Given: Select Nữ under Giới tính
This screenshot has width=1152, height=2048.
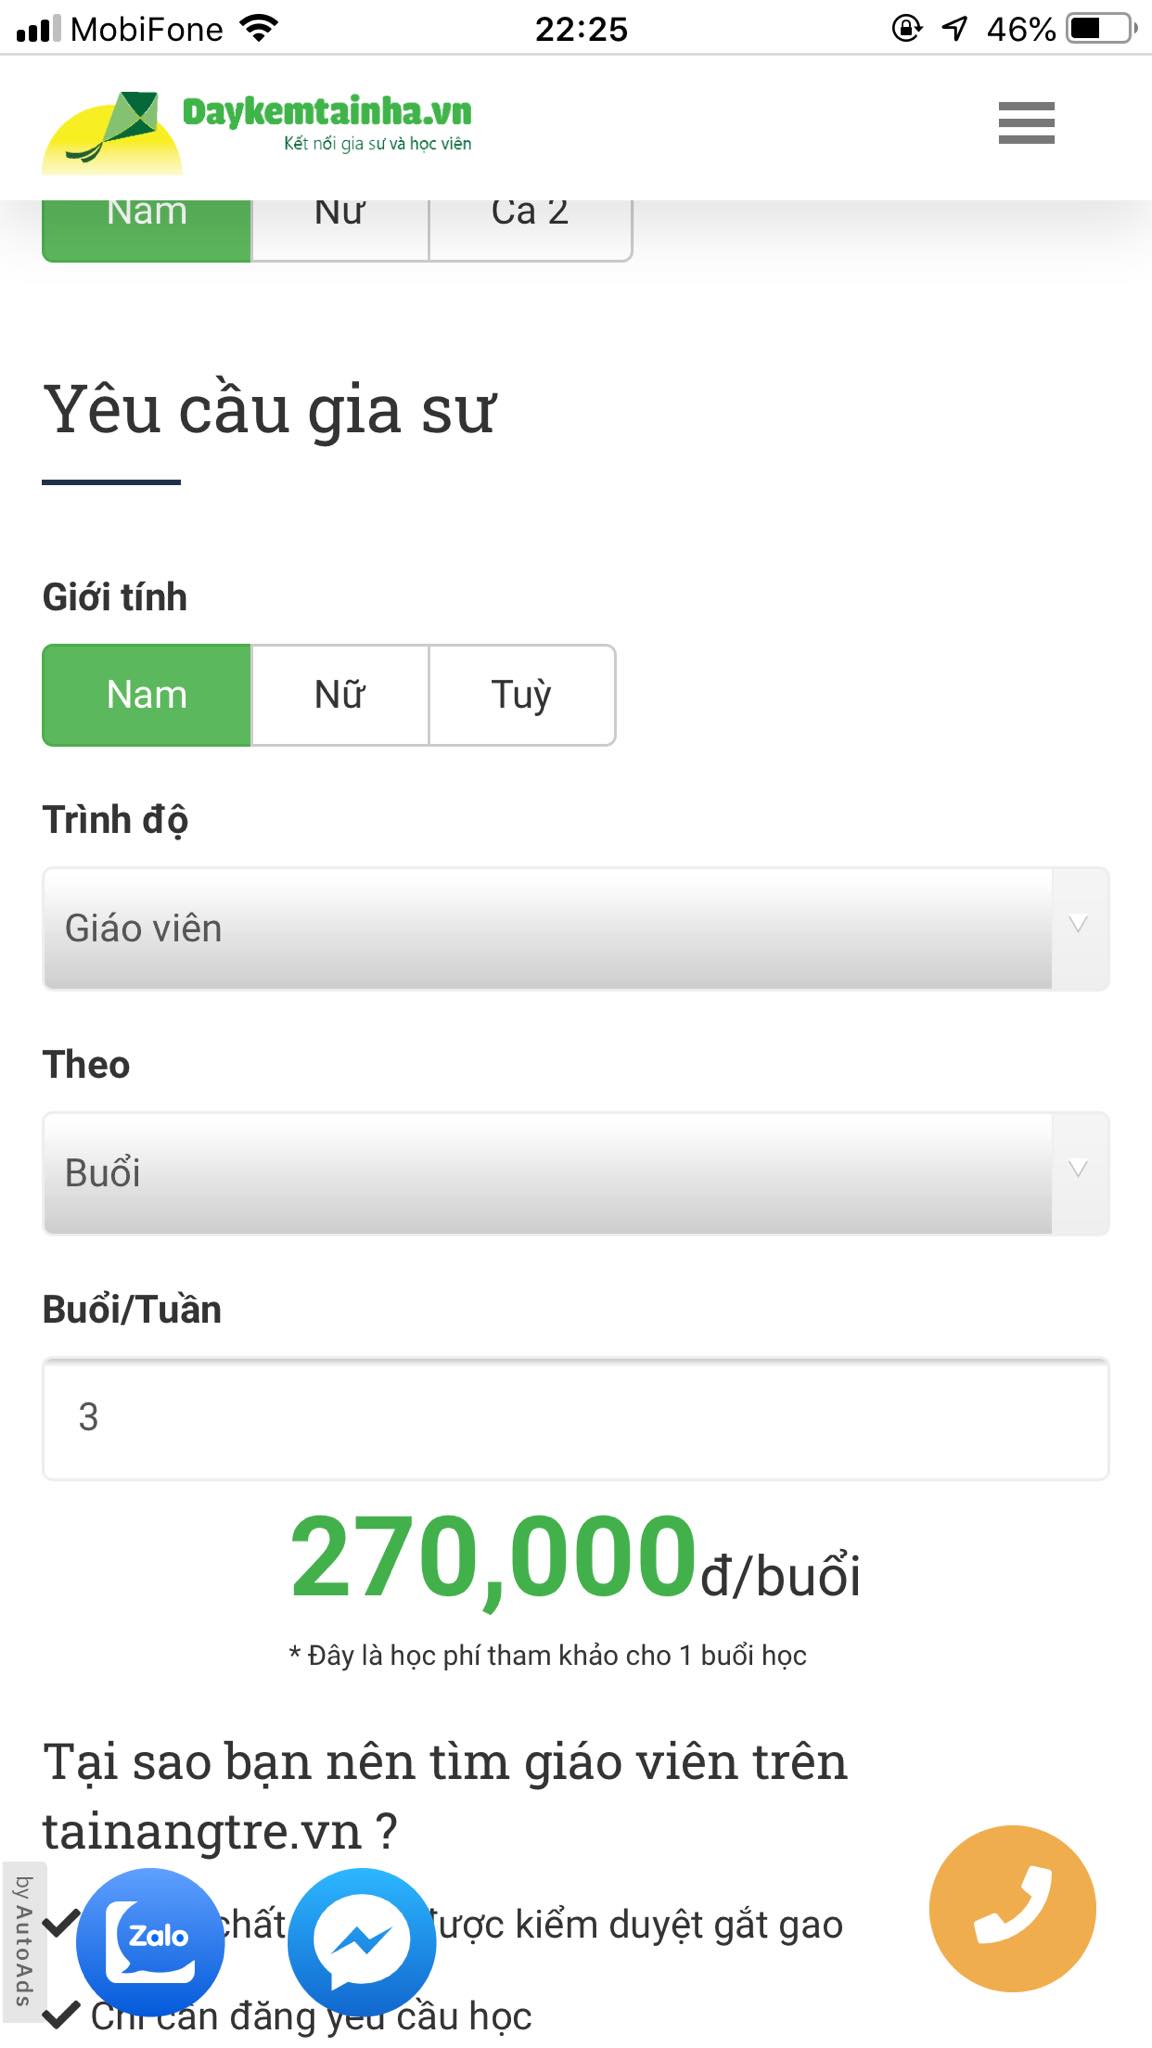Looking at the screenshot, I should 340,695.
